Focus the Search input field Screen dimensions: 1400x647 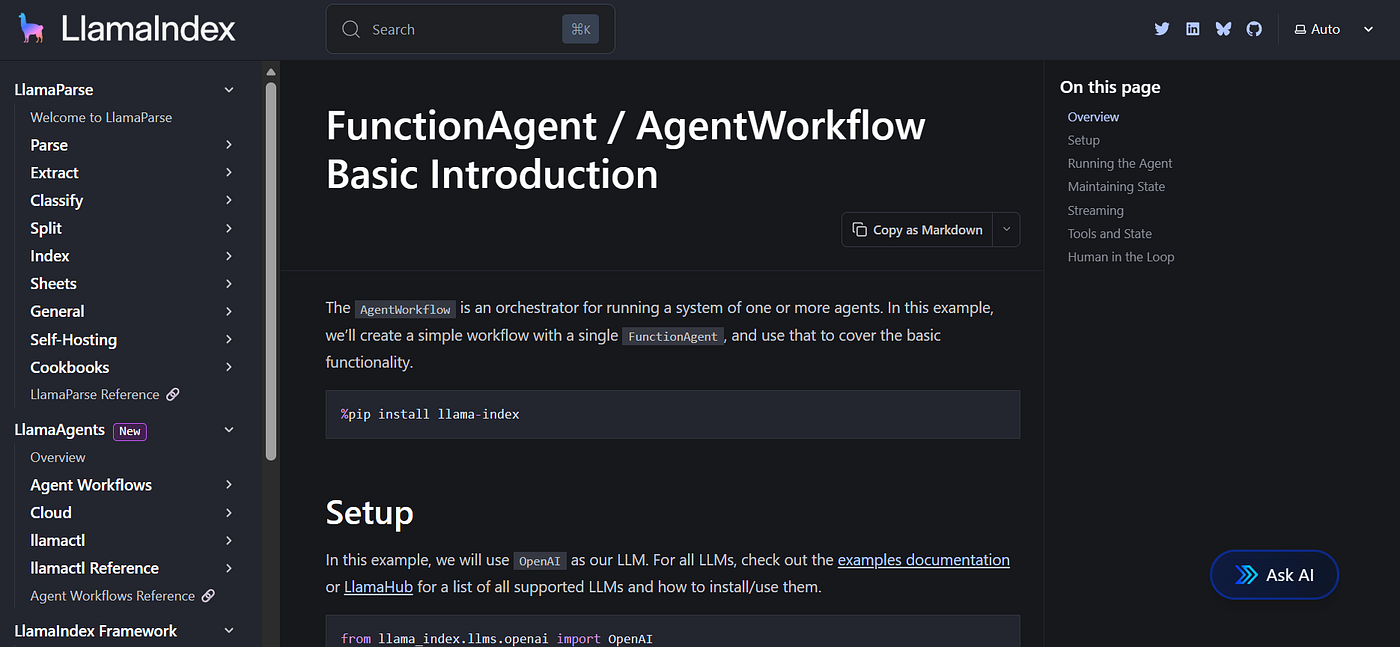click(470, 29)
